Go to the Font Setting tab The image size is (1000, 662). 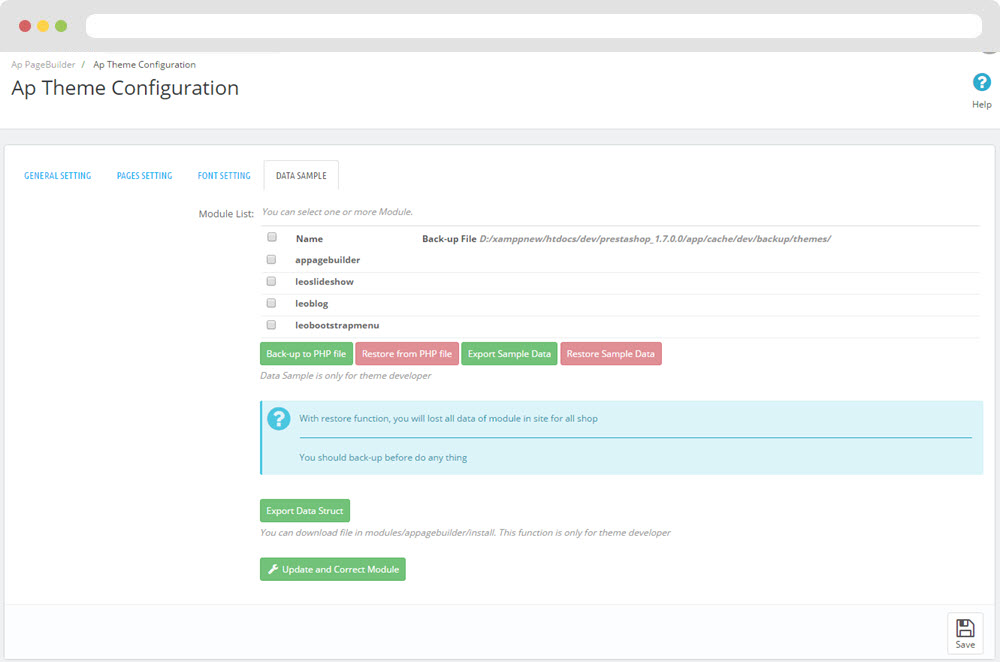click(224, 176)
